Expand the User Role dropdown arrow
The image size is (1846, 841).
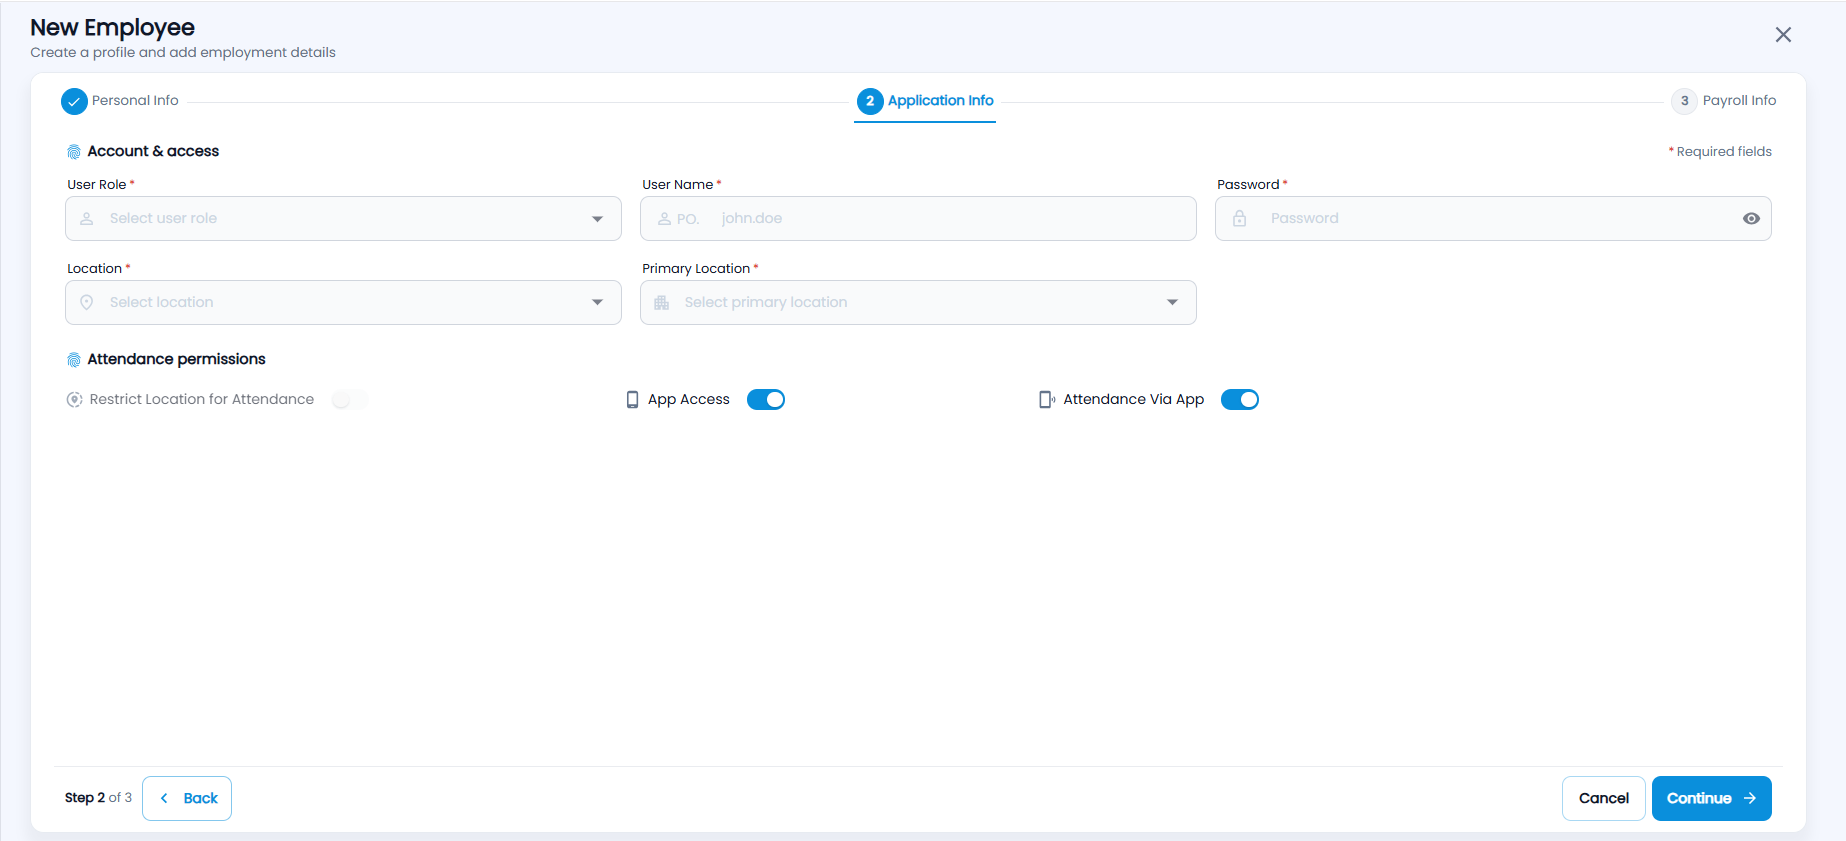[597, 219]
